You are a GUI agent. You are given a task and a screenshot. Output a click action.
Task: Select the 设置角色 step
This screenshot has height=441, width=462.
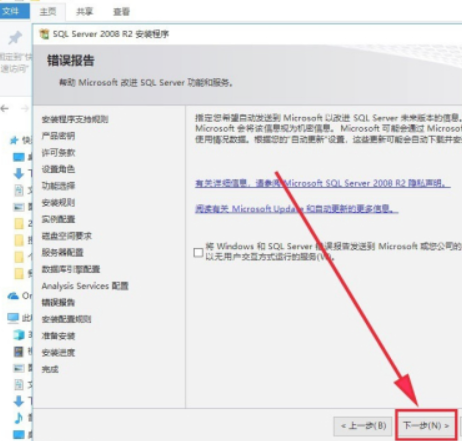(58, 169)
